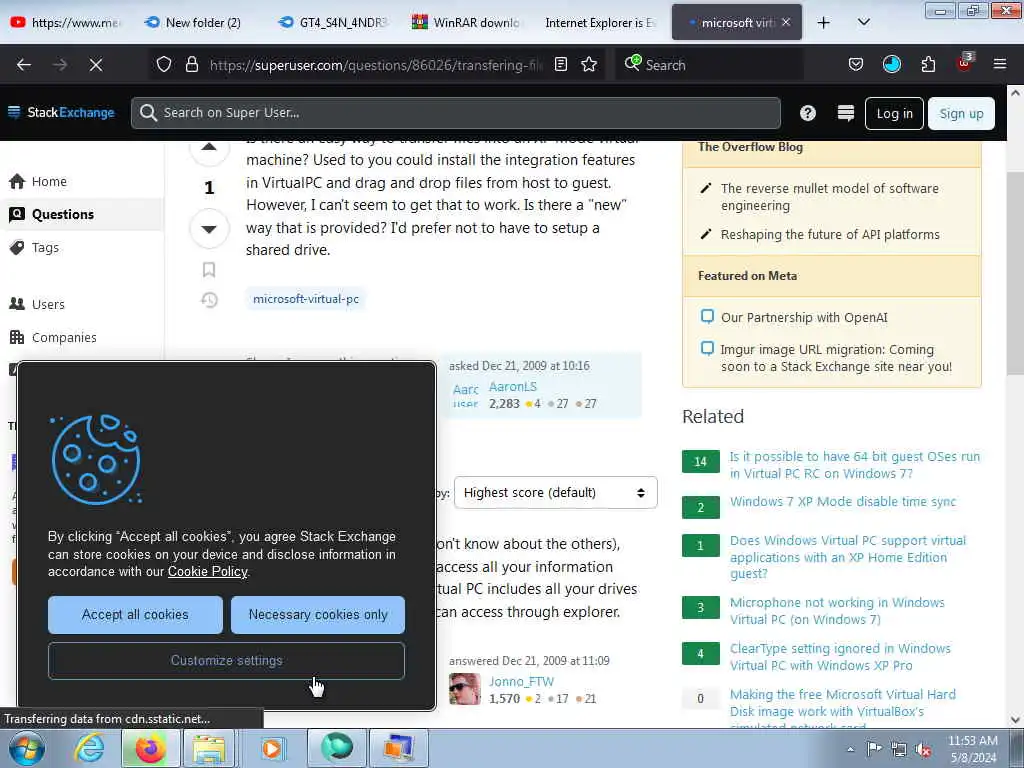Open Stack Exchange sites list icon
This screenshot has width=1024, height=768.
pyautogui.click(x=846, y=113)
